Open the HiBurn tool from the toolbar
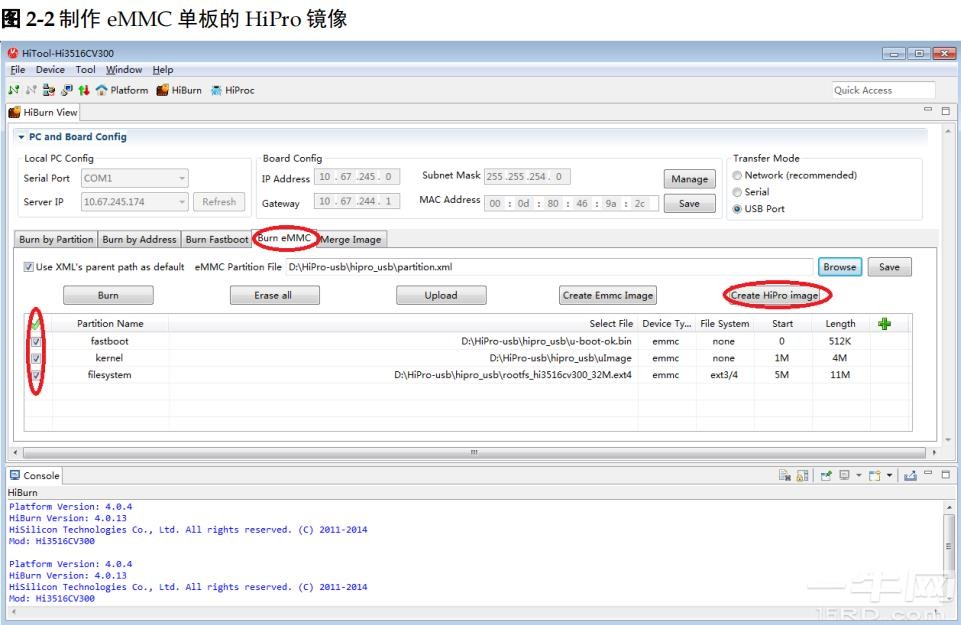Image resolution: width=961 pixels, height=625 pixels. 180,90
